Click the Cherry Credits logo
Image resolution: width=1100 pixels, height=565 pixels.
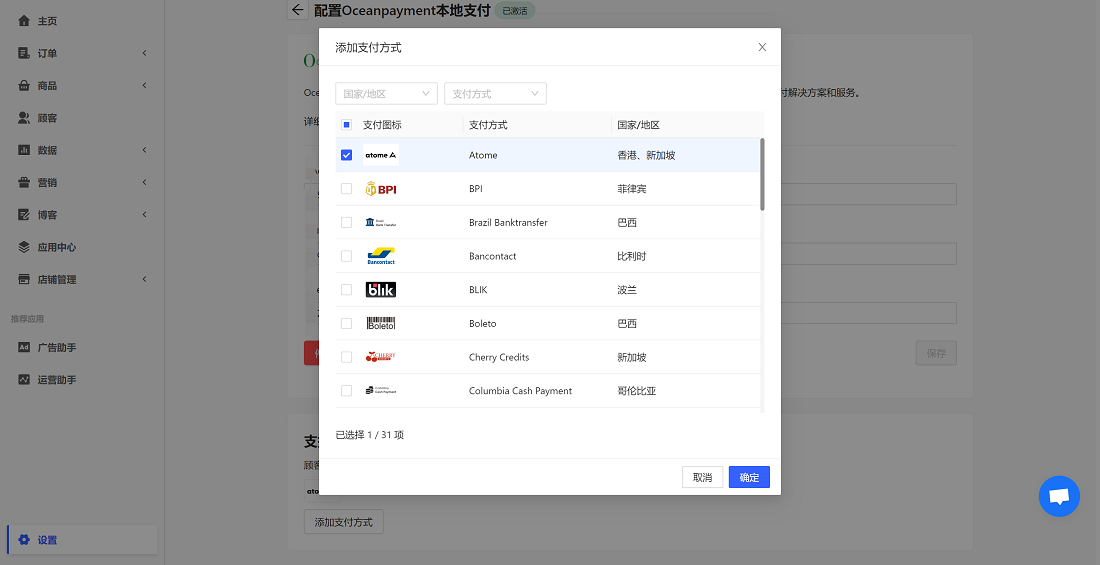tap(381, 357)
